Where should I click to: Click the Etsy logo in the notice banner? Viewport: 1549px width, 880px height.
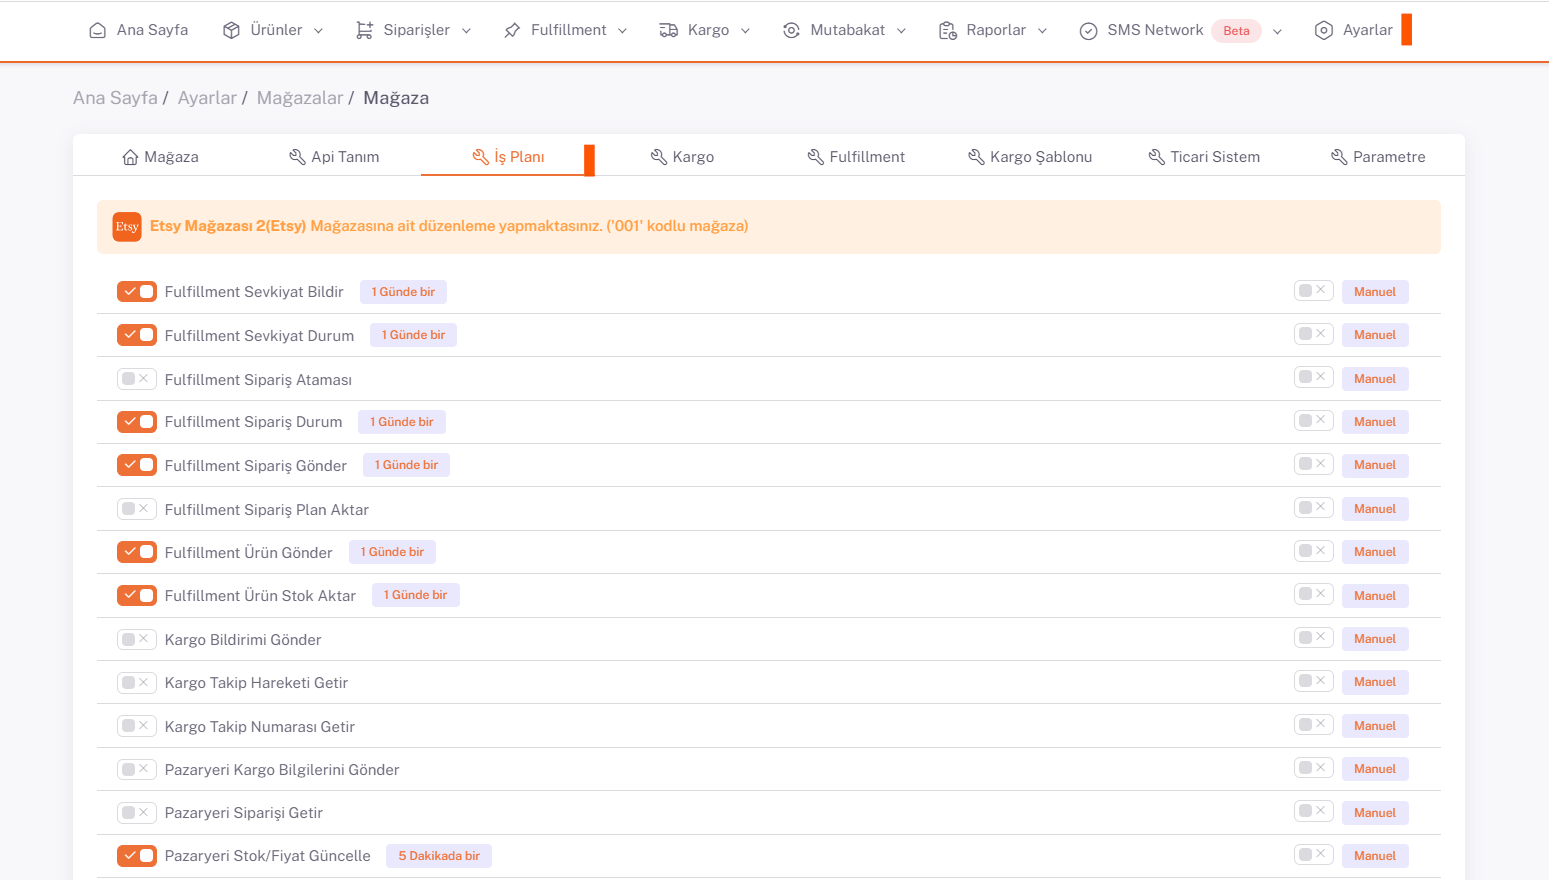click(127, 227)
